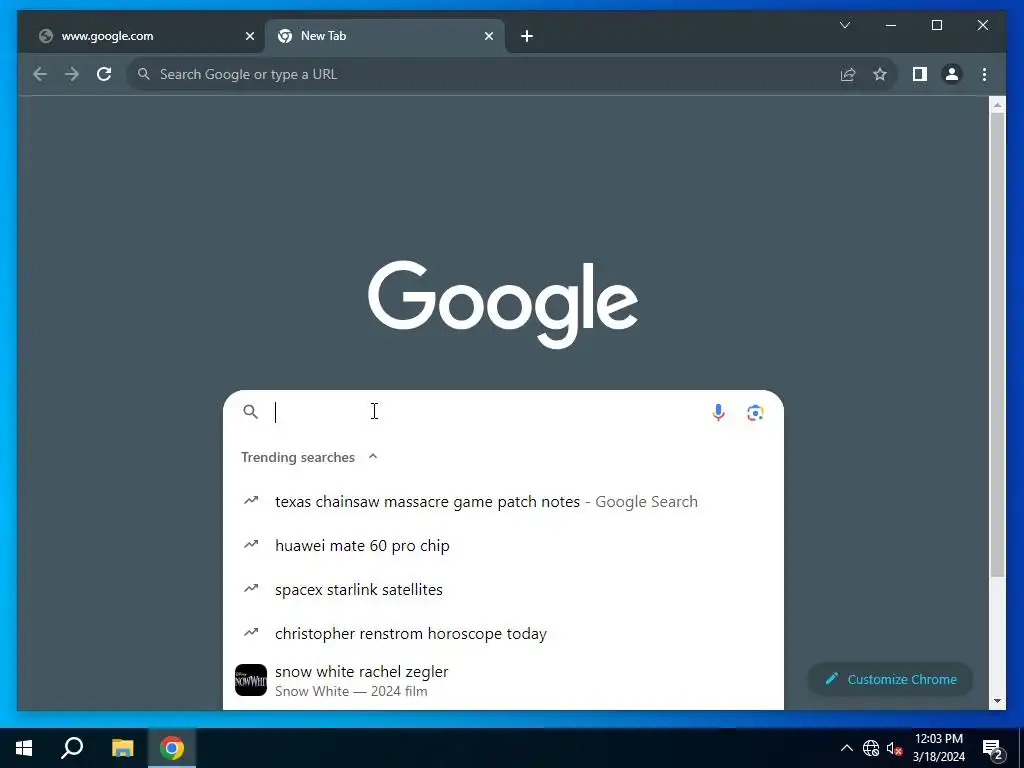This screenshot has width=1024, height=768.
Task: Select the New Tab tab
Action: click(x=384, y=36)
